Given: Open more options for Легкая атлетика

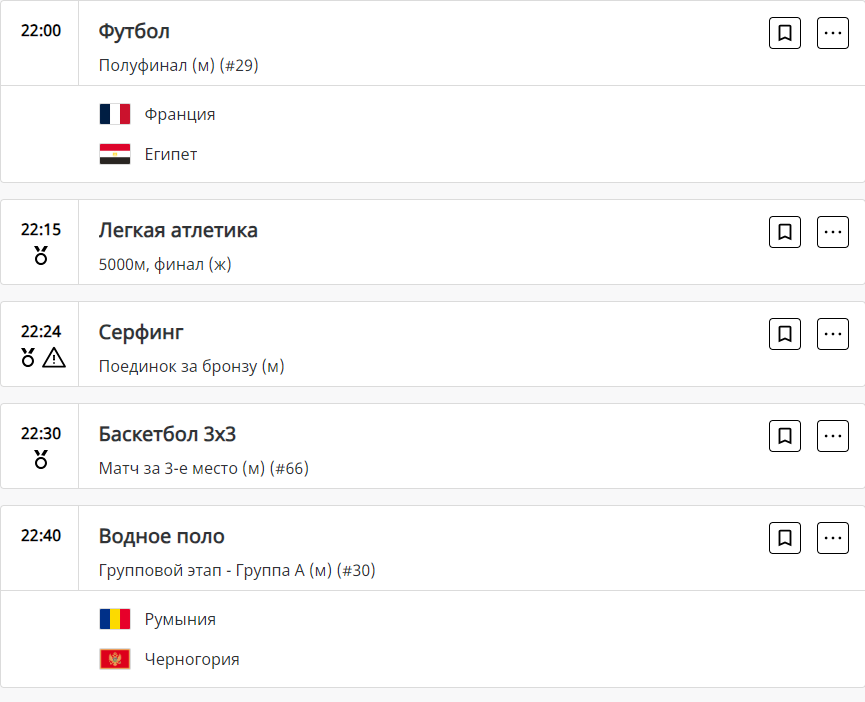Looking at the screenshot, I should [x=833, y=232].
